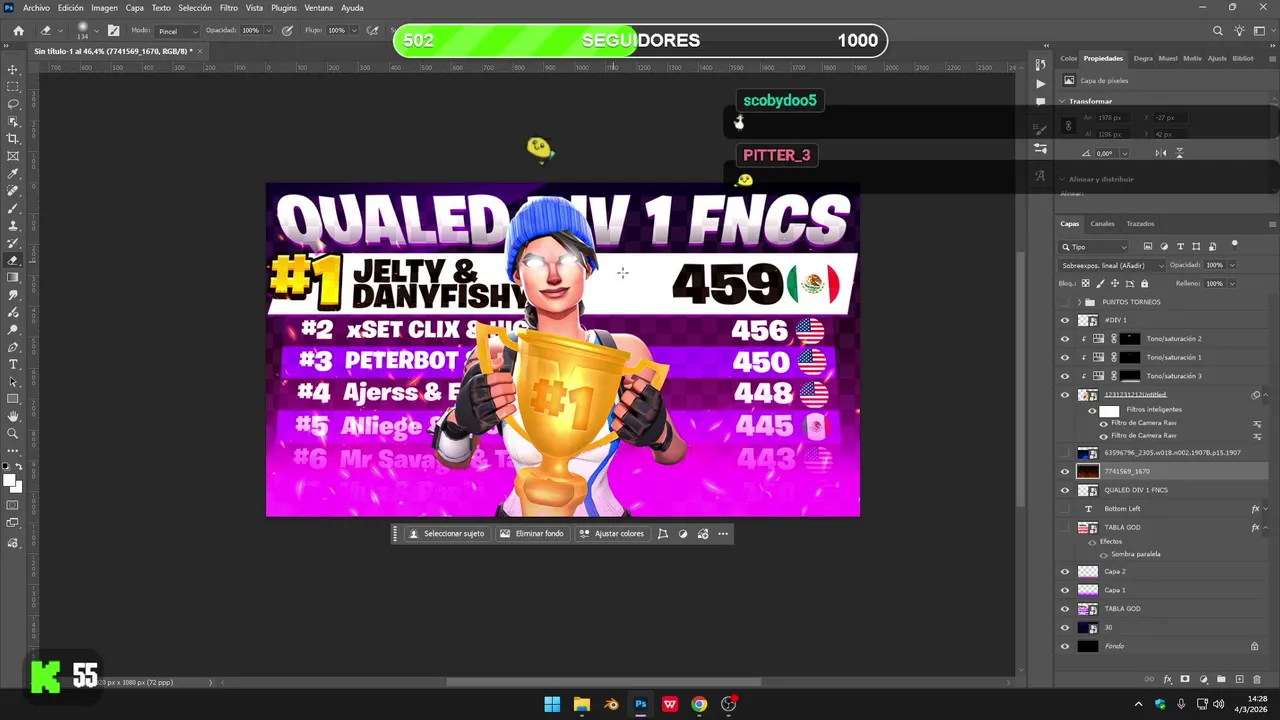Select the Zoom tool
1280x720 pixels.
coord(13,433)
